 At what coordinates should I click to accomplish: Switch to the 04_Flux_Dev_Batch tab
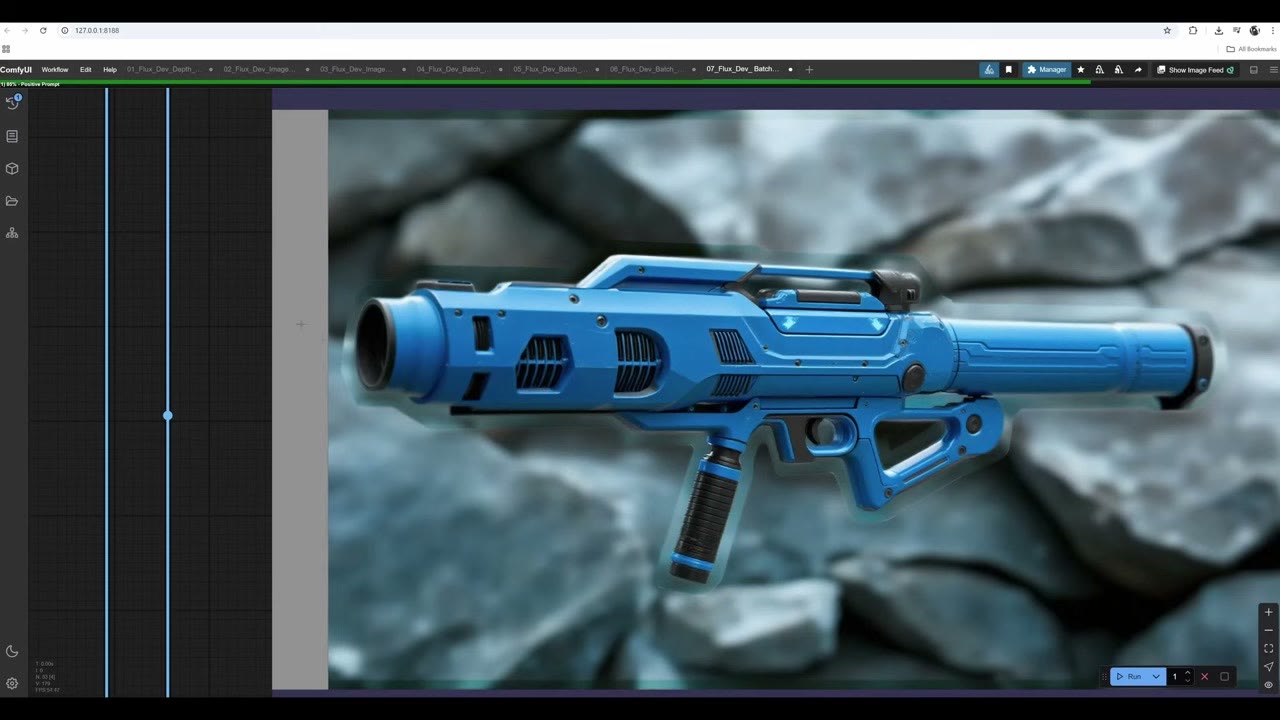452,70
